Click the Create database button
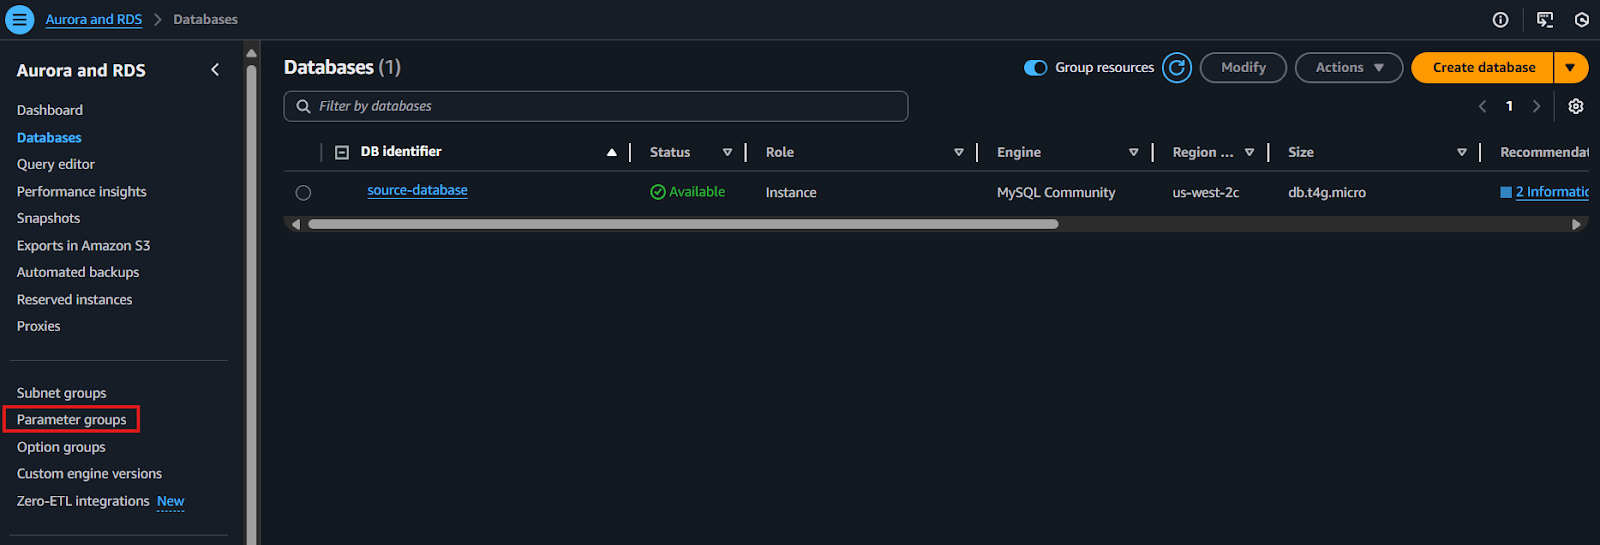The image size is (1600, 545). 1483,68
